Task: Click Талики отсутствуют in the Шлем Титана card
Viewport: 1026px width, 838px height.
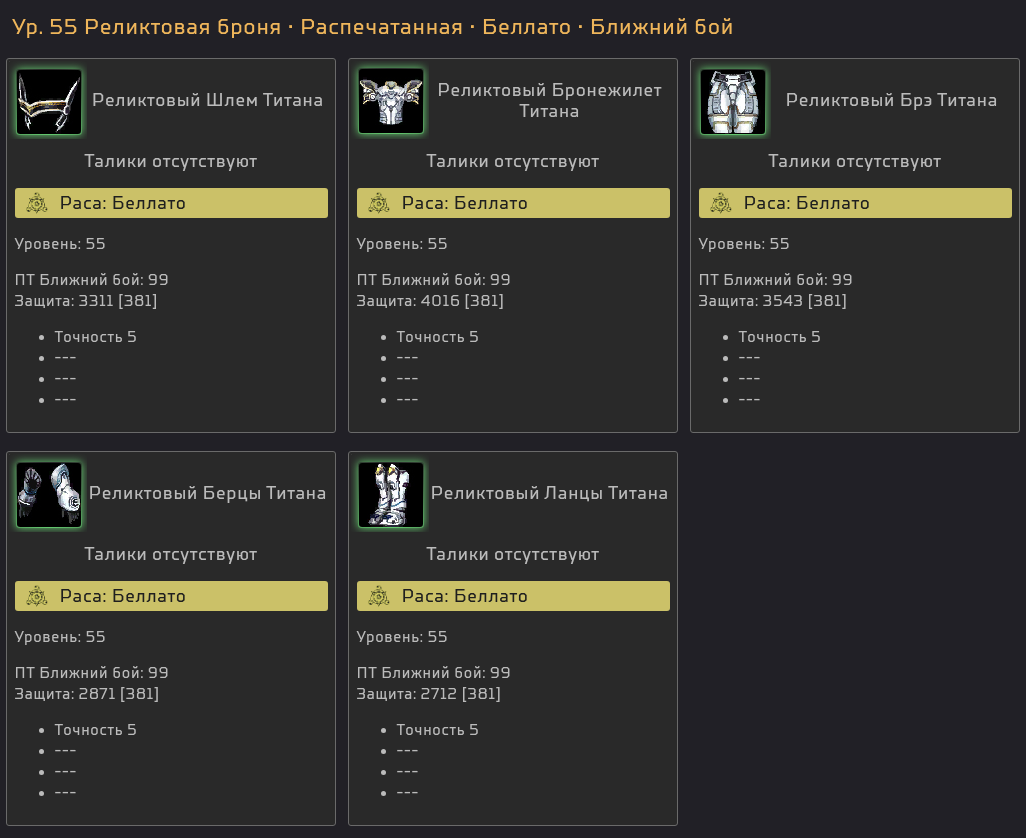Action: pyautogui.click(x=171, y=162)
